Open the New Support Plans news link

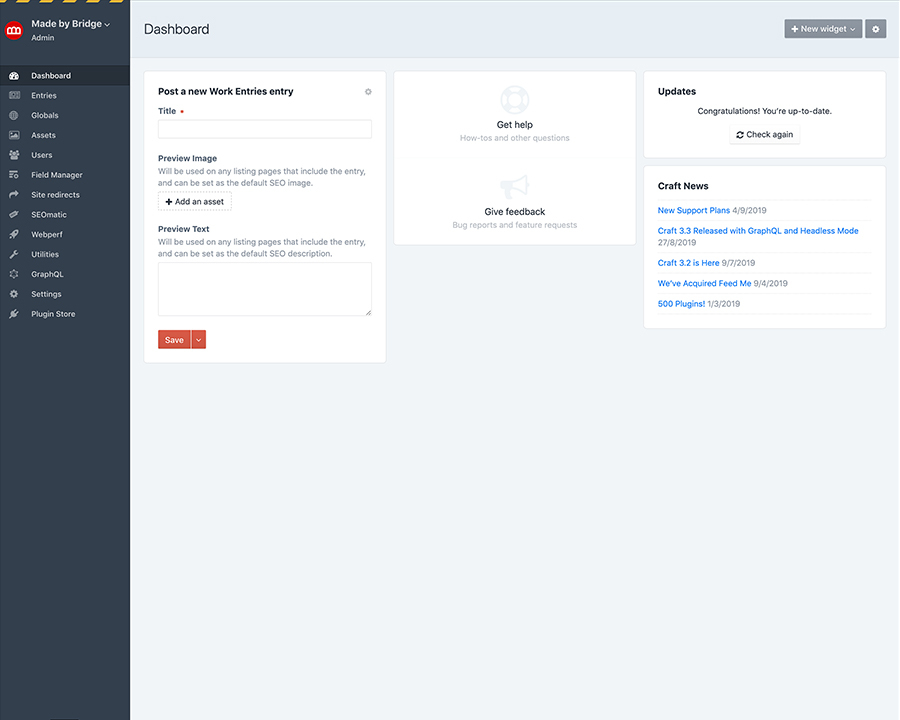tap(693, 211)
